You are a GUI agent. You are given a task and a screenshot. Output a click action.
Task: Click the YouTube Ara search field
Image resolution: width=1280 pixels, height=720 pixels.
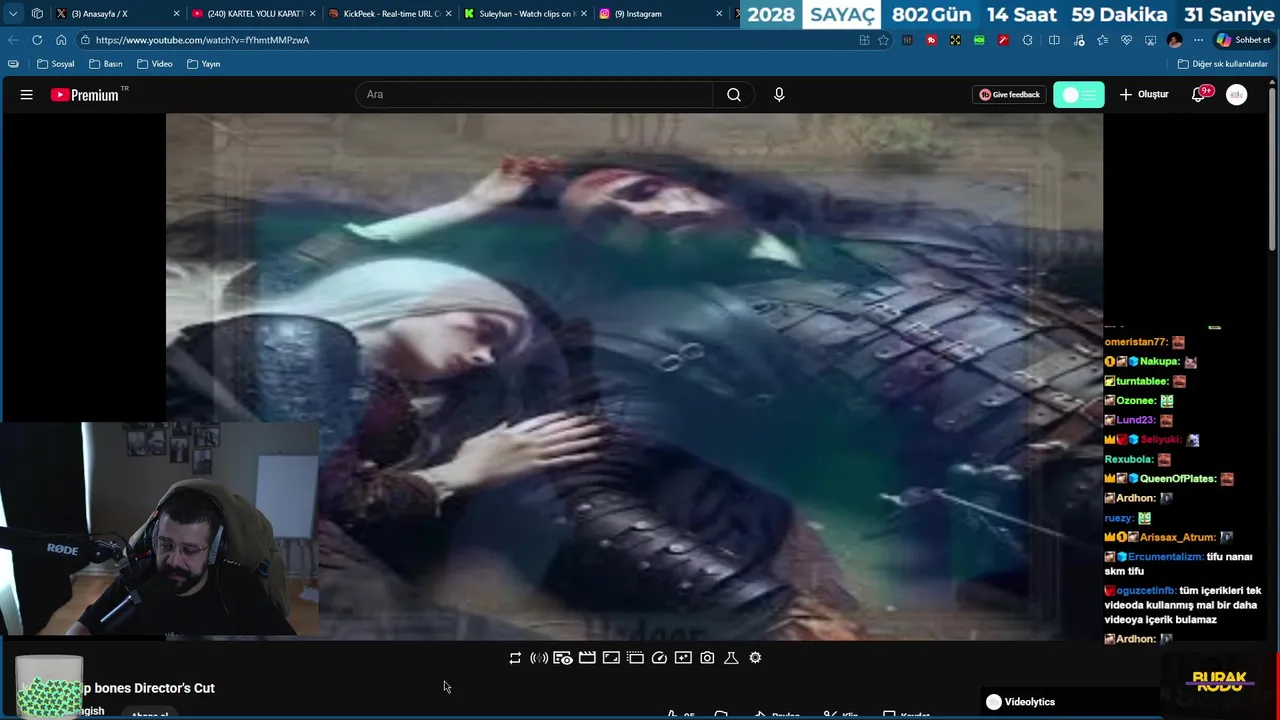535,95
